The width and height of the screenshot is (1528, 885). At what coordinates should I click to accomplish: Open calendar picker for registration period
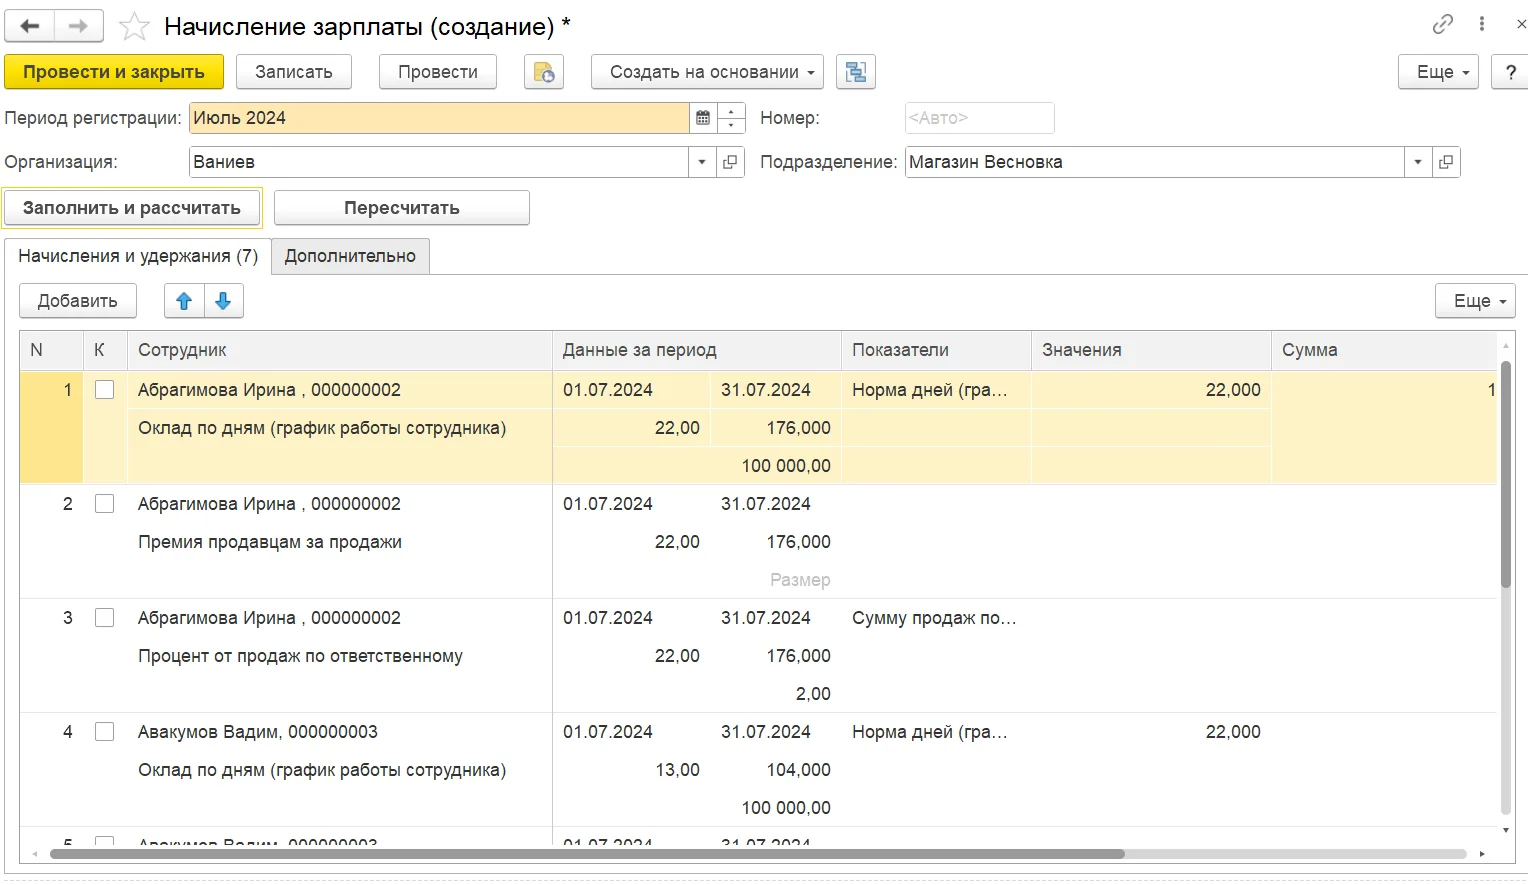pyautogui.click(x=703, y=118)
